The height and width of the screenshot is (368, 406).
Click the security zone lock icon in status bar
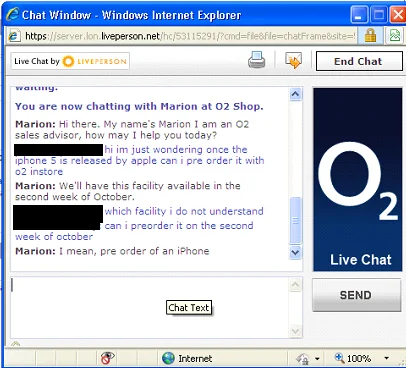303,359
